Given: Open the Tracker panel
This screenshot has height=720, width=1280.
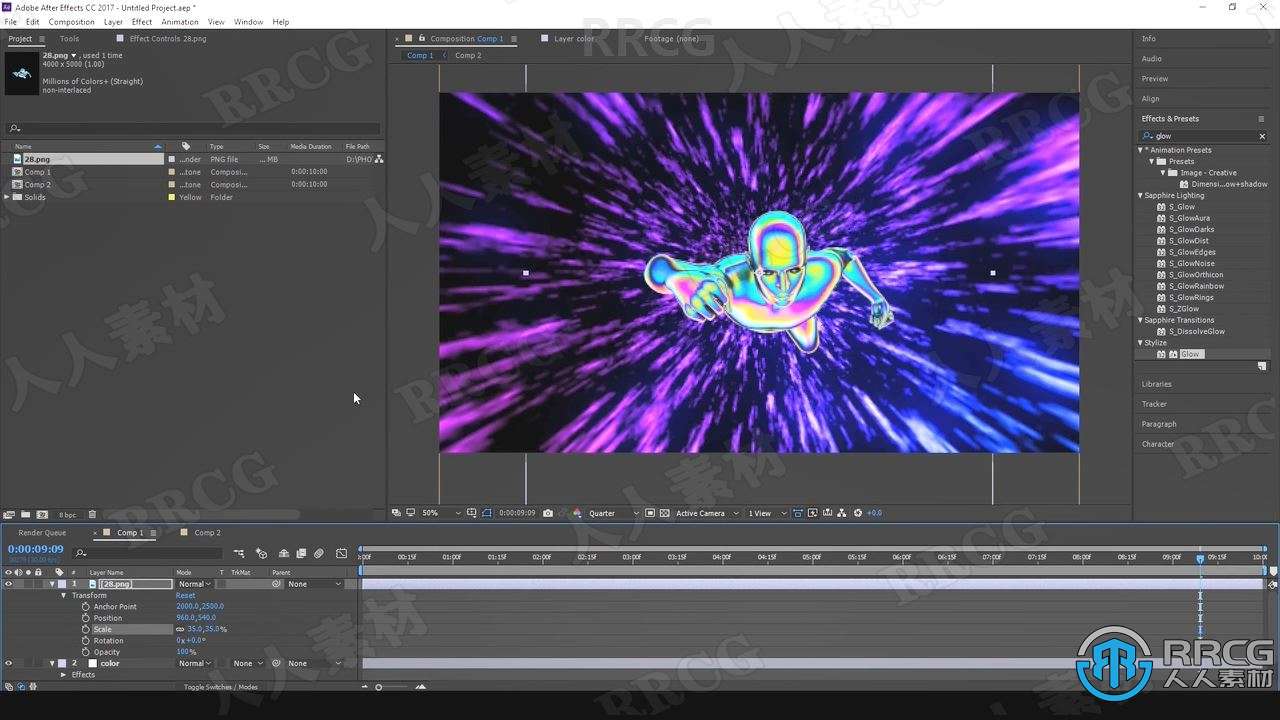Looking at the screenshot, I should pyautogui.click(x=1154, y=404).
